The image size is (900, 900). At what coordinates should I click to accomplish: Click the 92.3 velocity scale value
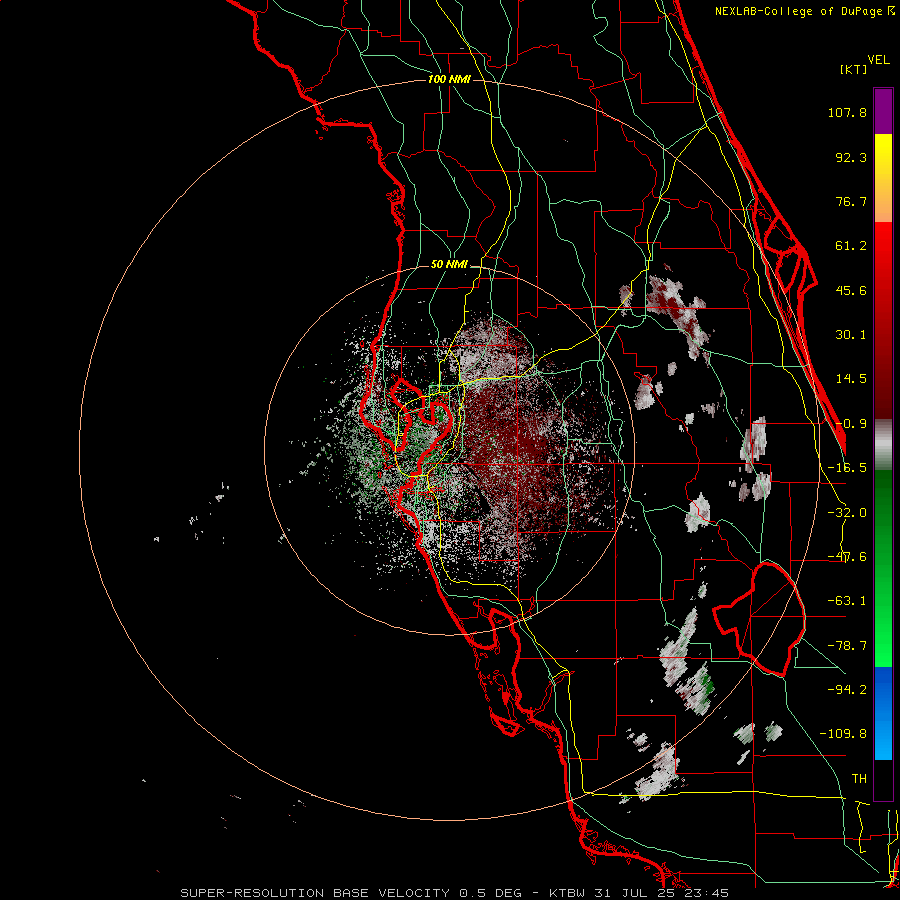pyautogui.click(x=851, y=157)
